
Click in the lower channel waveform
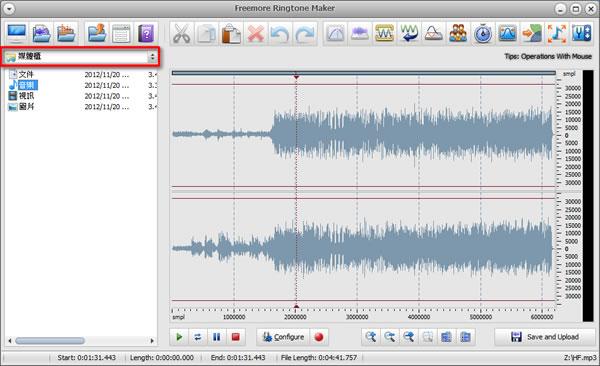364,249
